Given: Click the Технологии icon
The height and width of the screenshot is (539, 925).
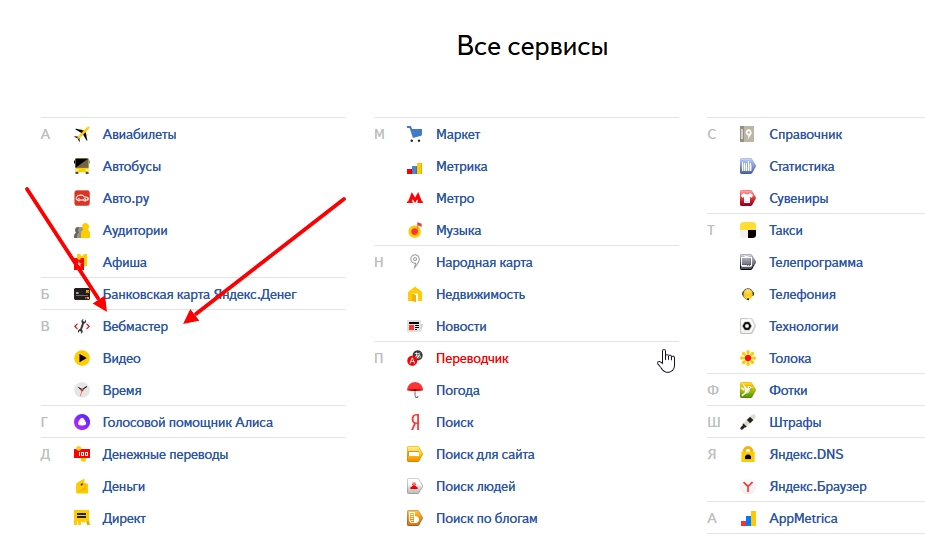Looking at the screenshot, I should (x=747, y=326).
